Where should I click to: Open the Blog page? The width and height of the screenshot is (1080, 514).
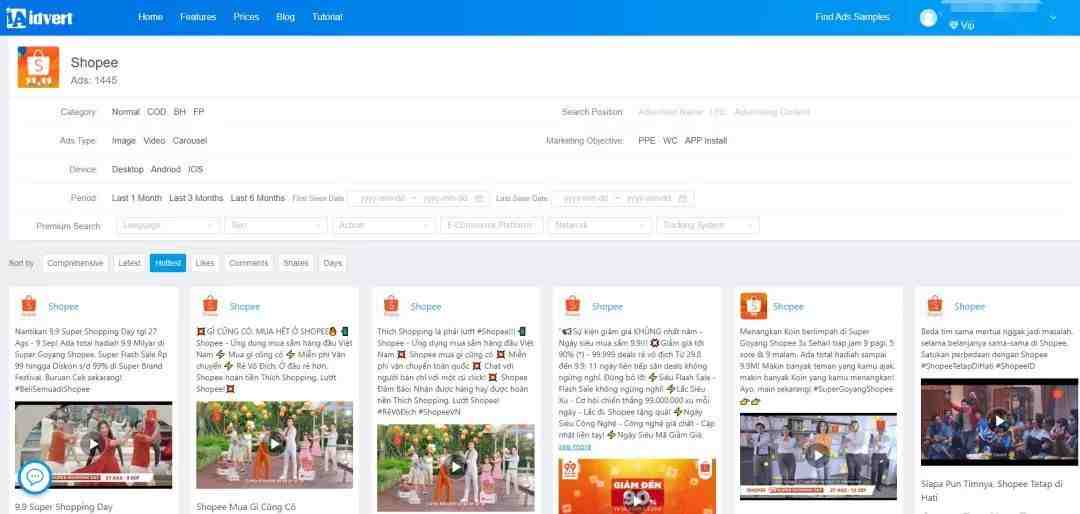pyautogui.click(x=285, y=17)
